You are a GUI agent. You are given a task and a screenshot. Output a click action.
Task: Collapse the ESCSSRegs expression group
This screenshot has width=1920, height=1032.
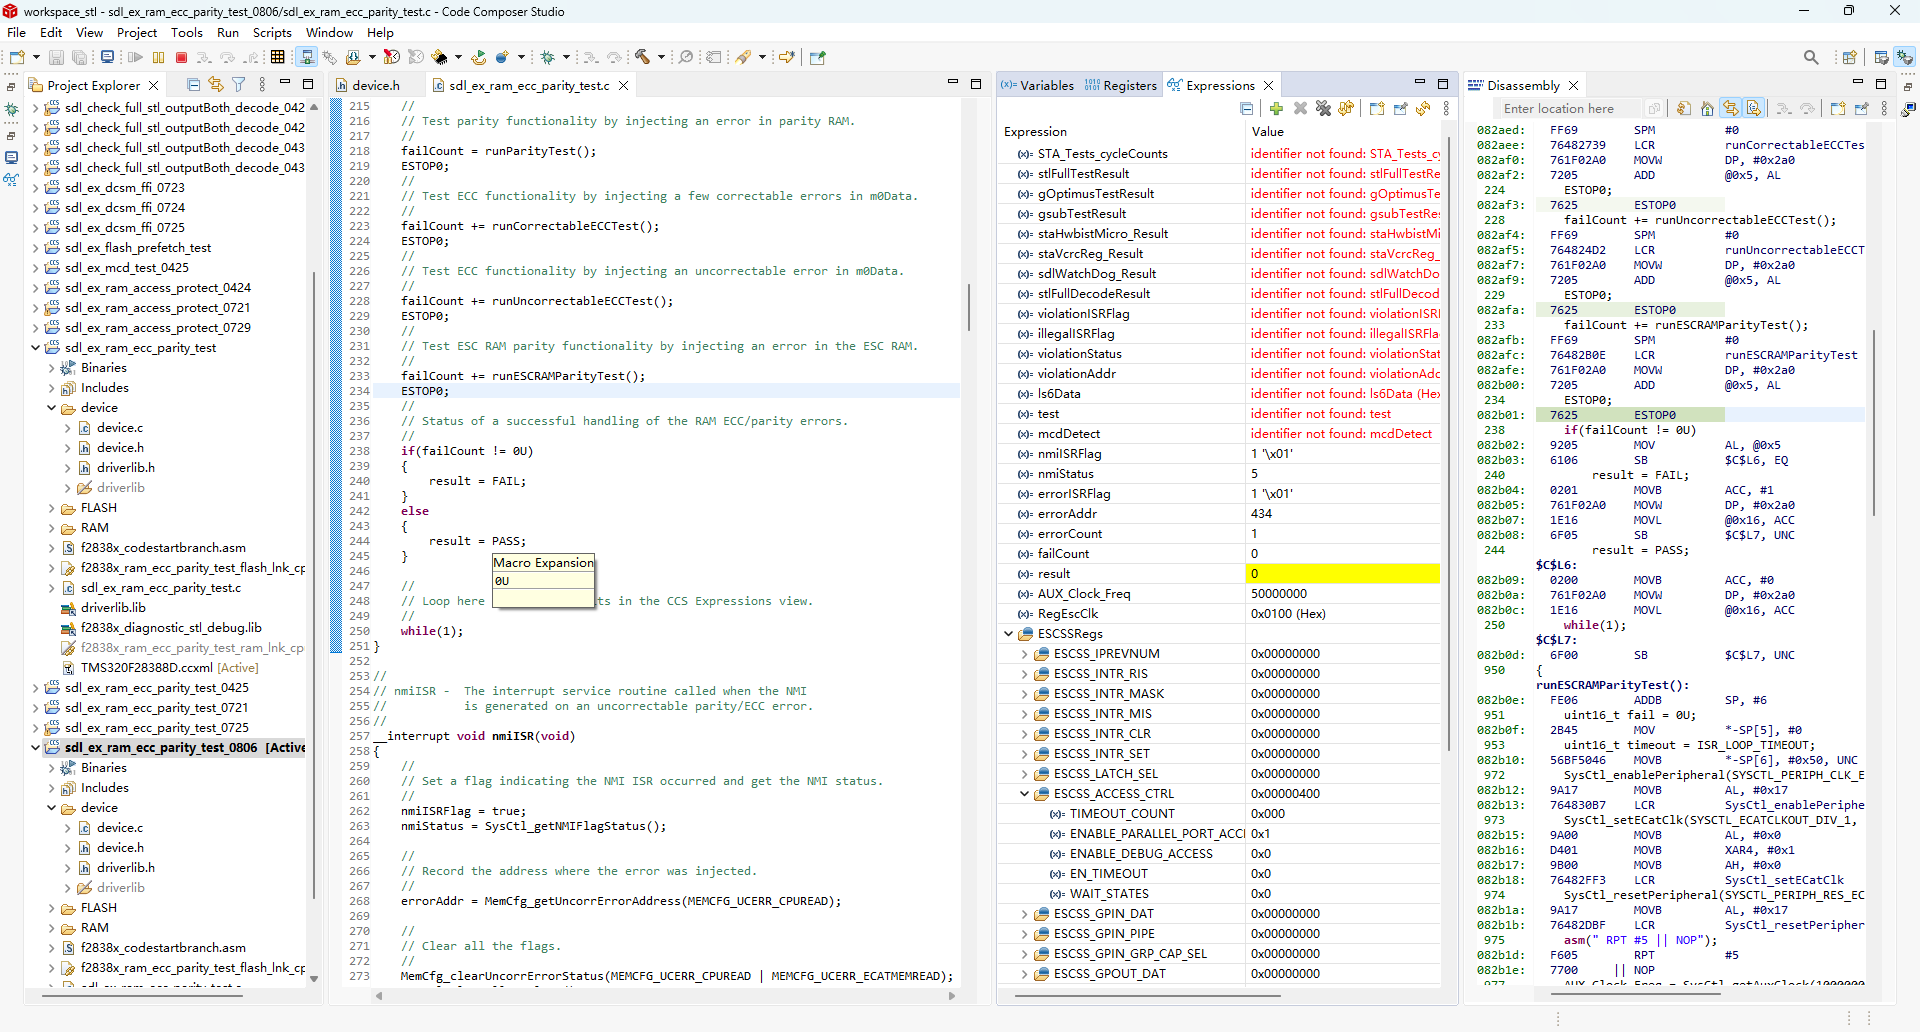tap(1008, 633)
